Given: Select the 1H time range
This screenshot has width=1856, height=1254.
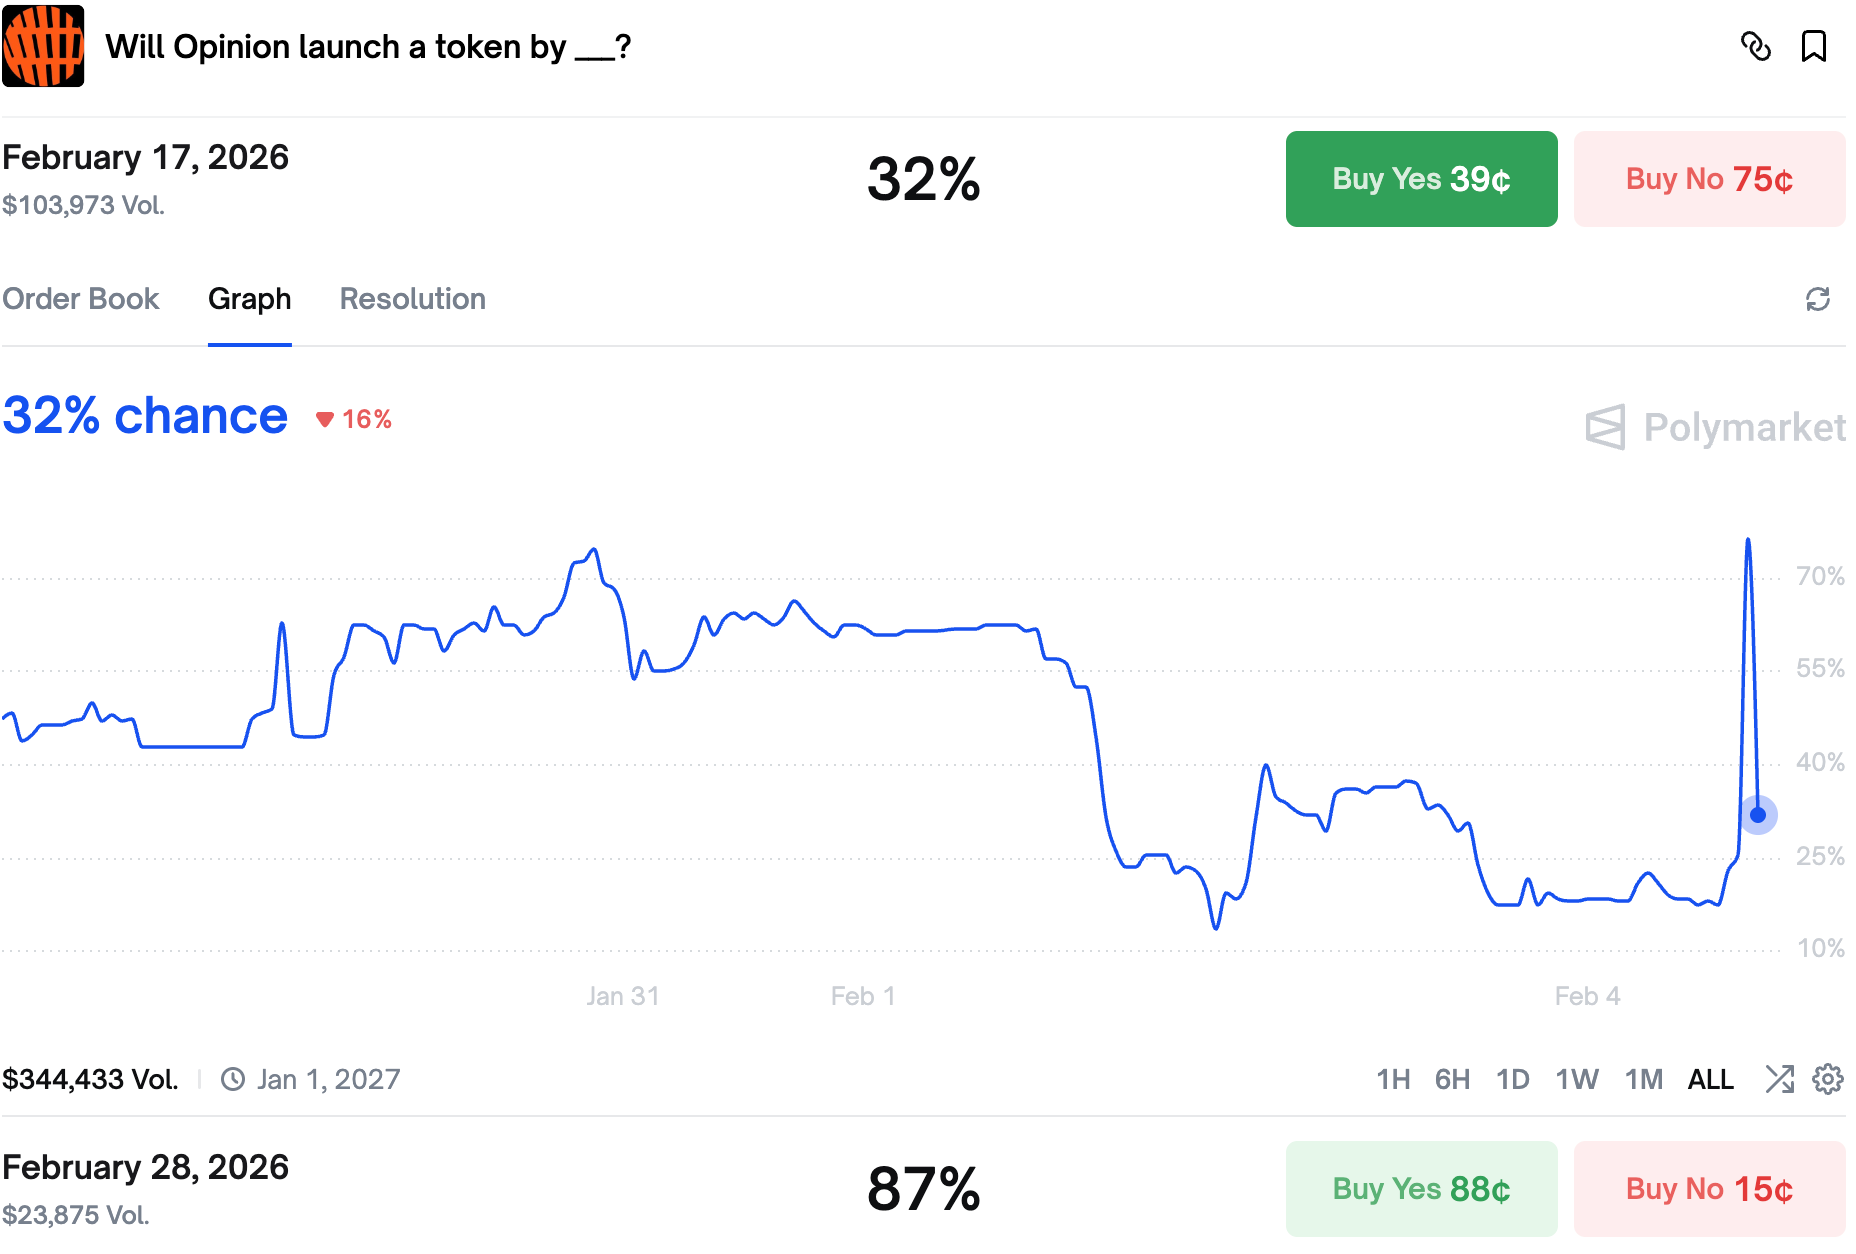Looking at the screenshot, I should click(x=1392, y=1079).
